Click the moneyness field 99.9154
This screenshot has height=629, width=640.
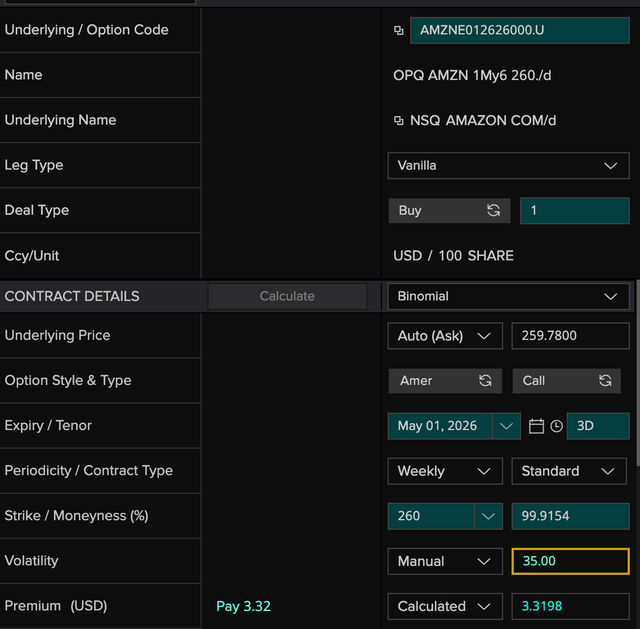click(571, 516)
